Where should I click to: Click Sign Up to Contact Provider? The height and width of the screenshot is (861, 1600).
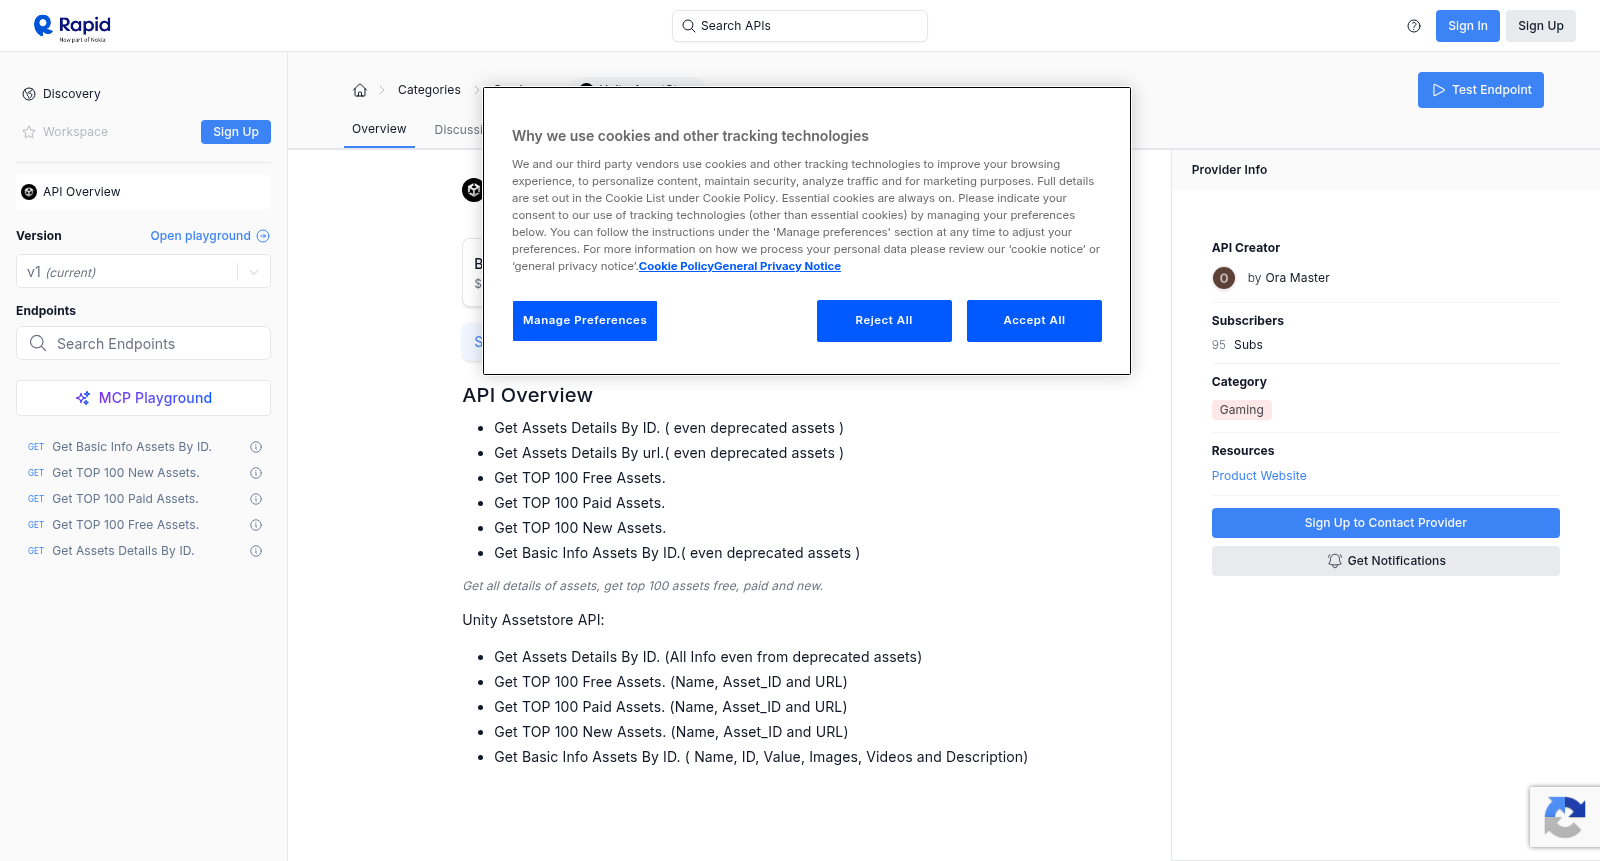(x=1386, y=523)
